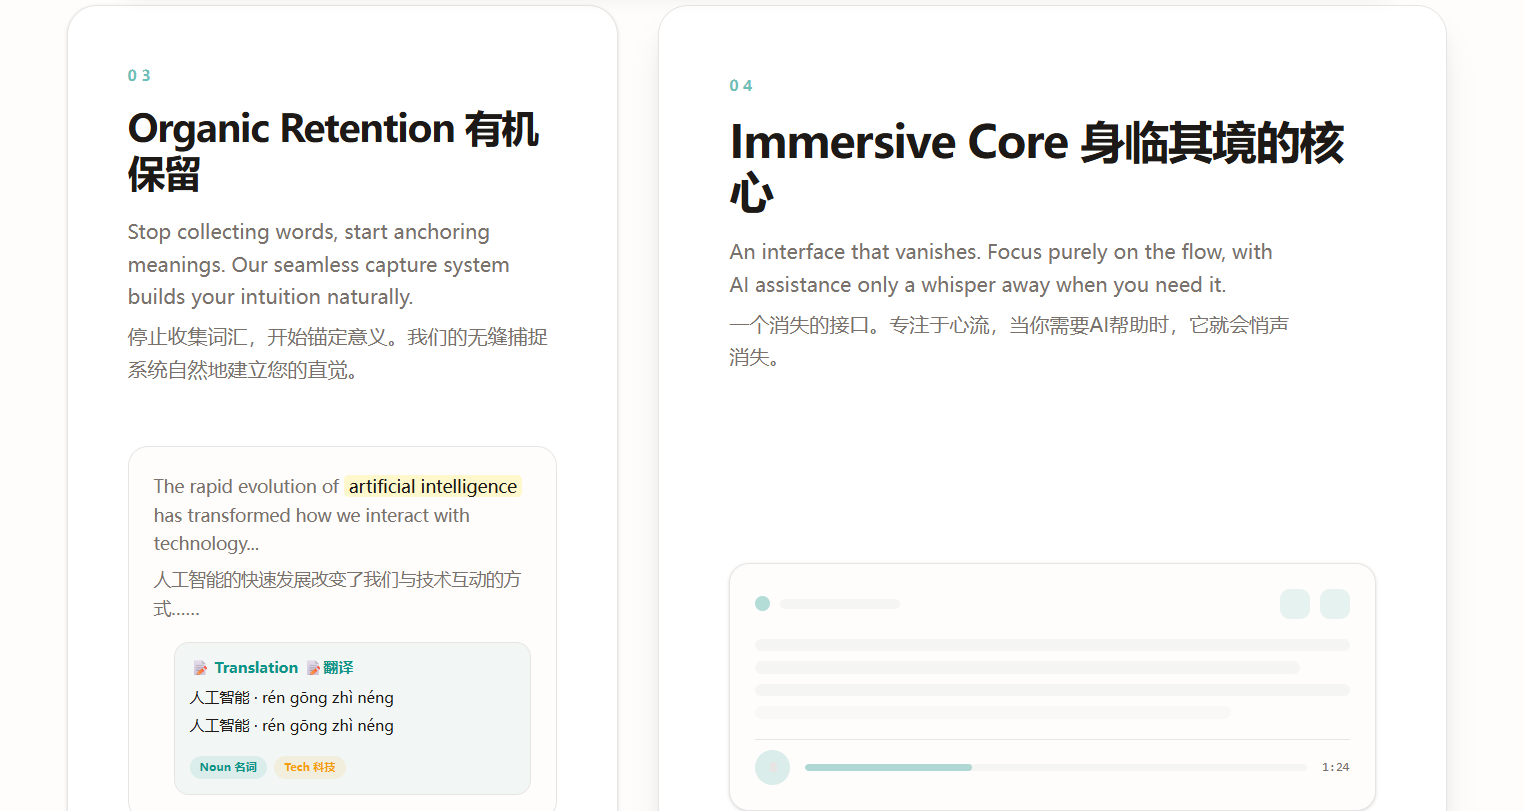1524x811 pixels.
Task: Click the "Translation" label in the popup
Action: [x=256, y=668]
